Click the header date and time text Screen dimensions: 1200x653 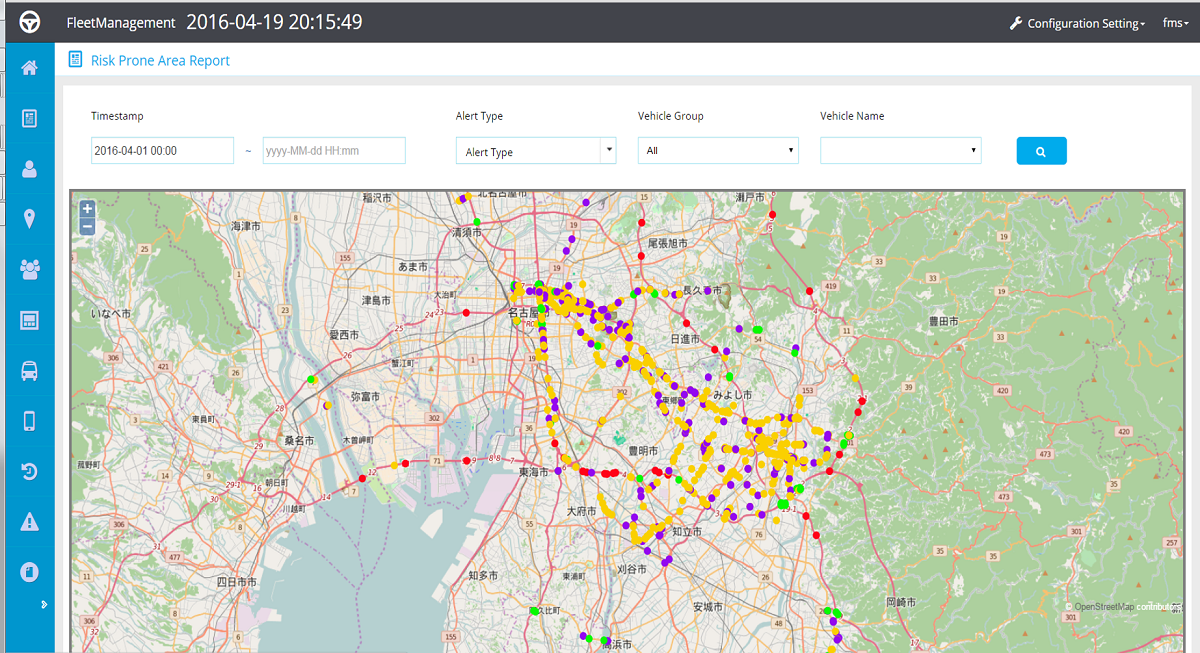click(274, 22)
